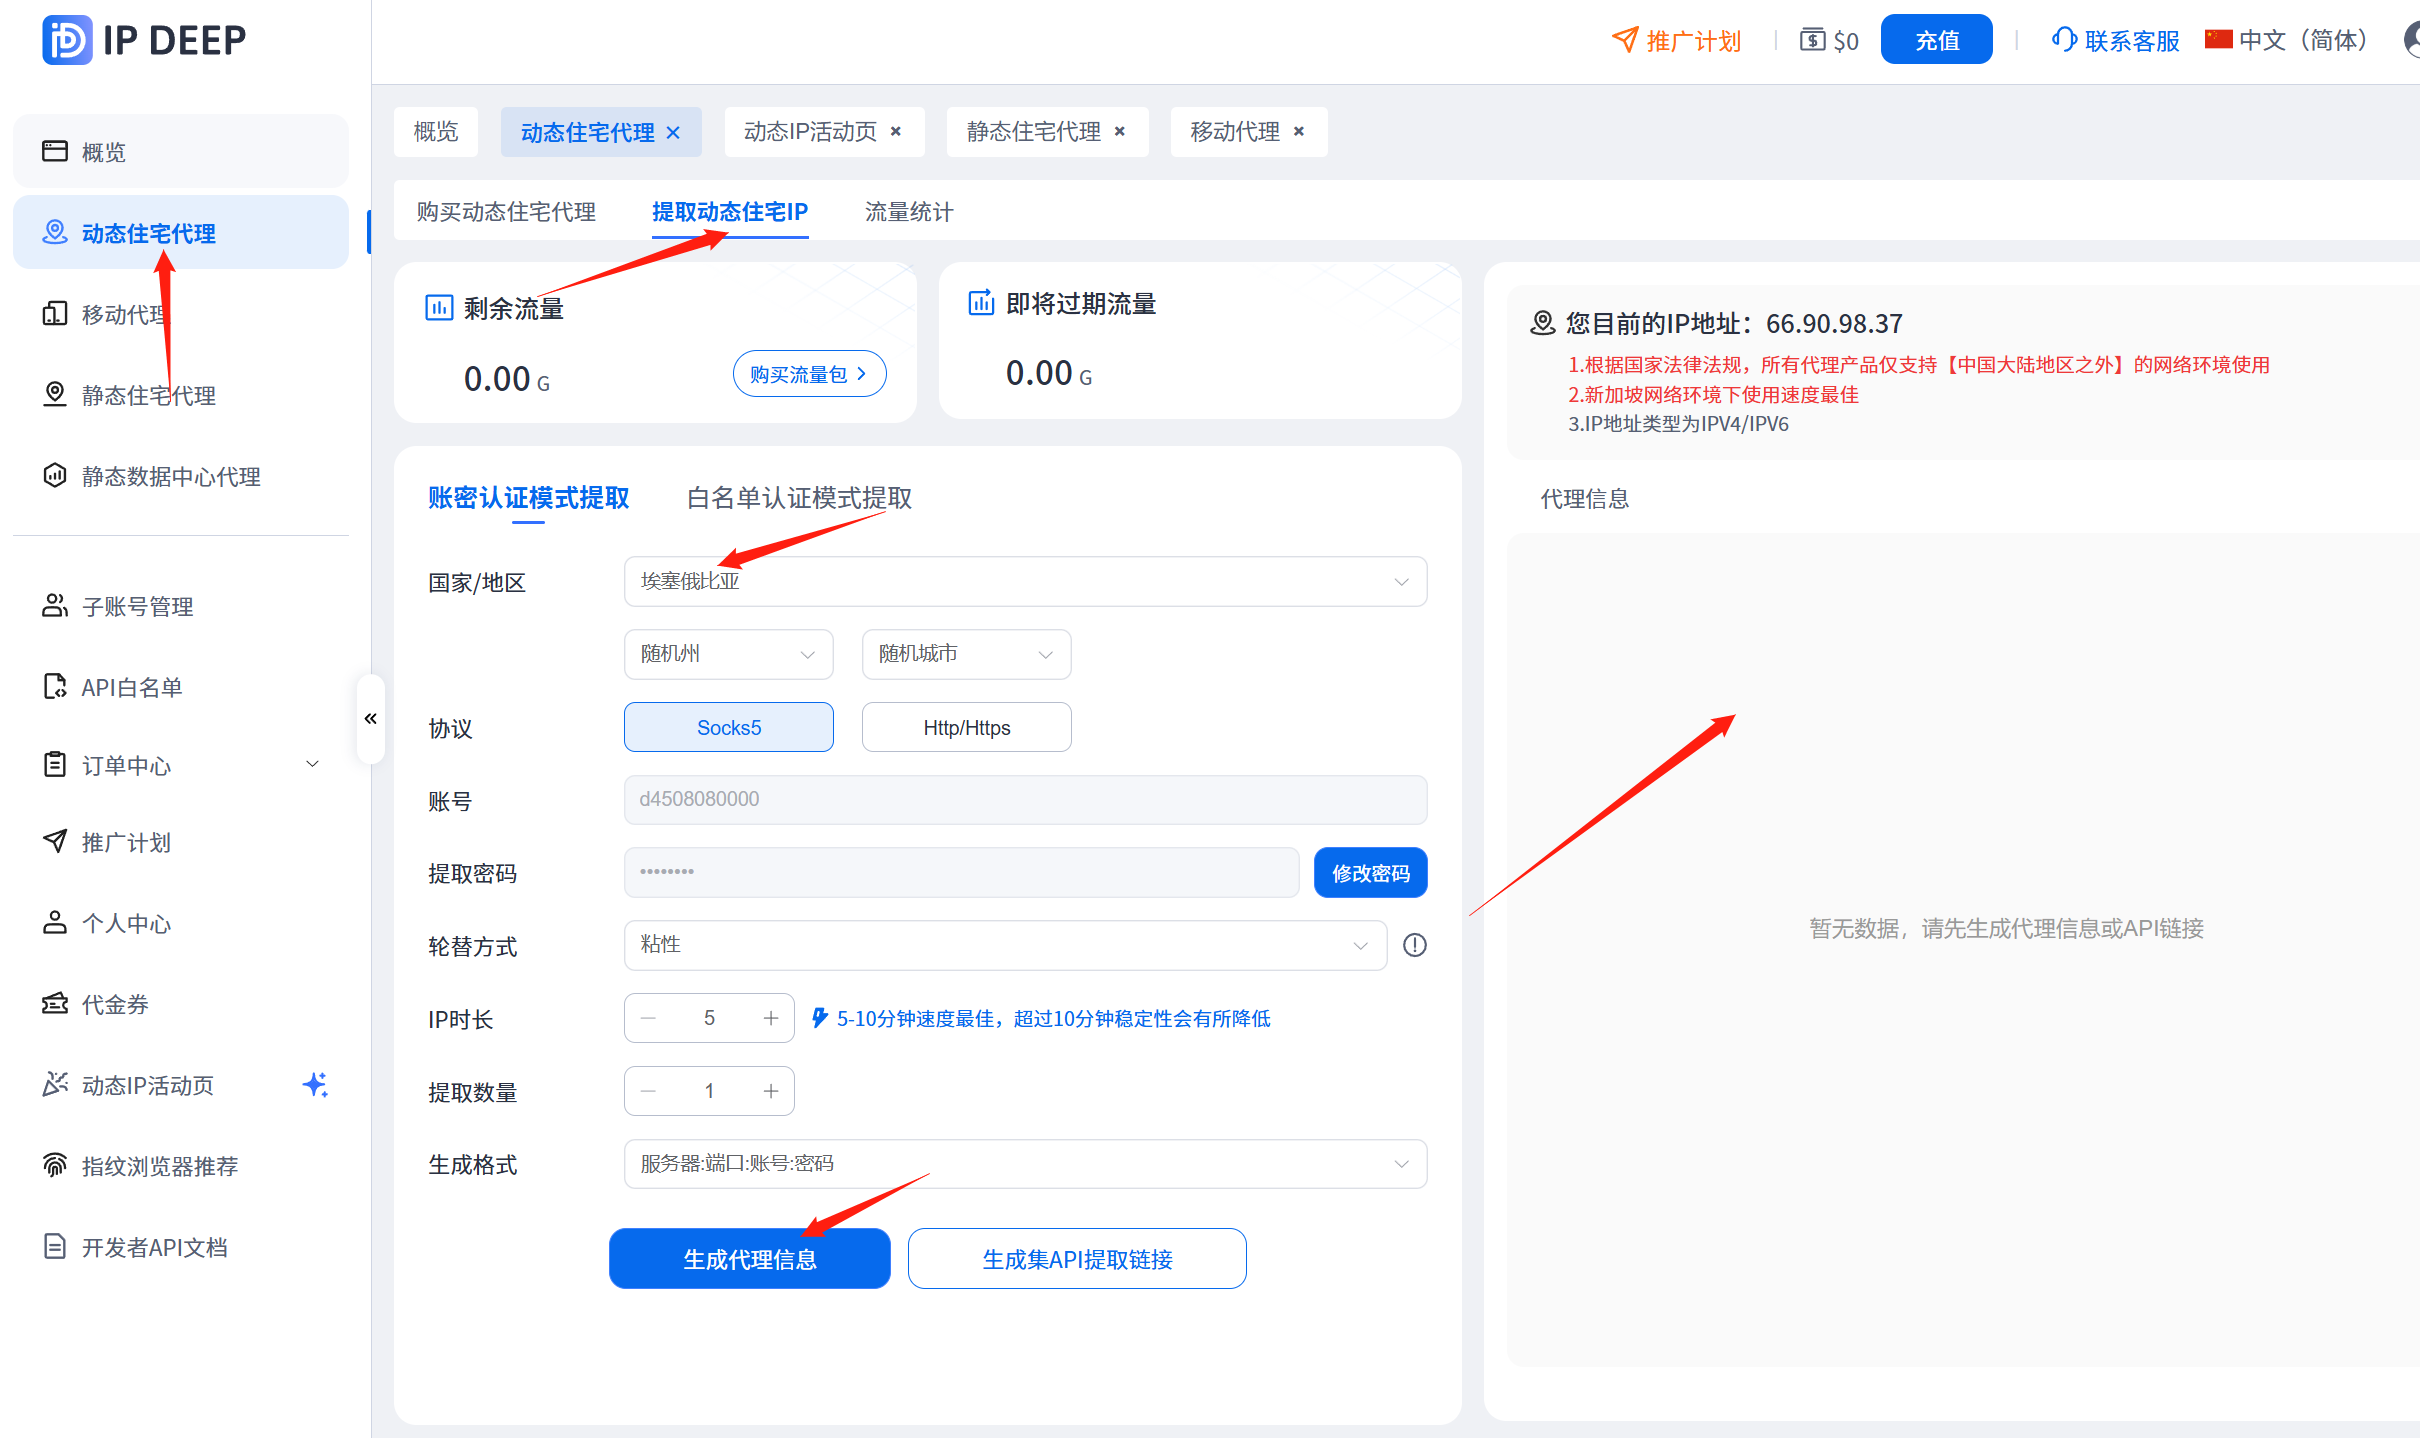Open 静态住宅代理 in the sidebar
The height and width of the screenshot is (1438, 2420).
point(180,395)
